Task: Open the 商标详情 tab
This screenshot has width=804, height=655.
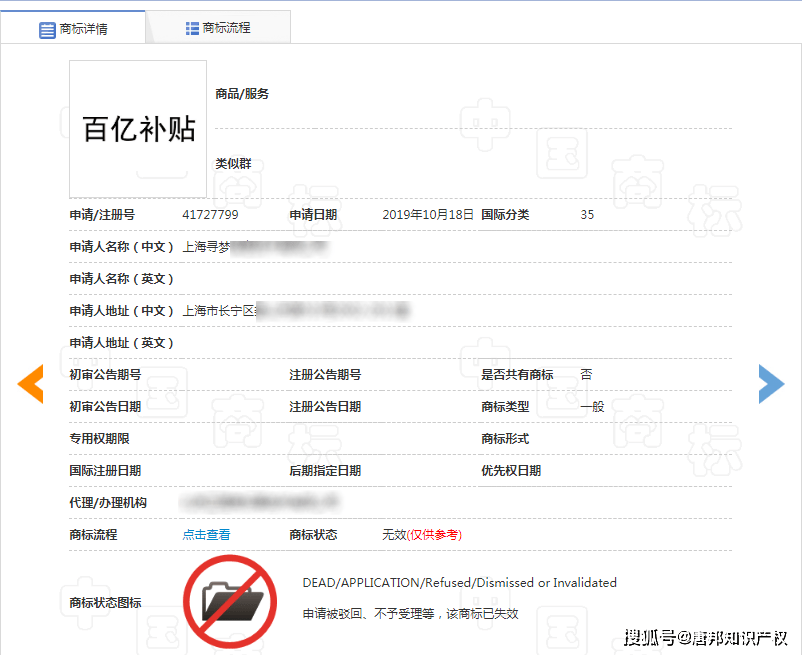Action: point(73,29)
